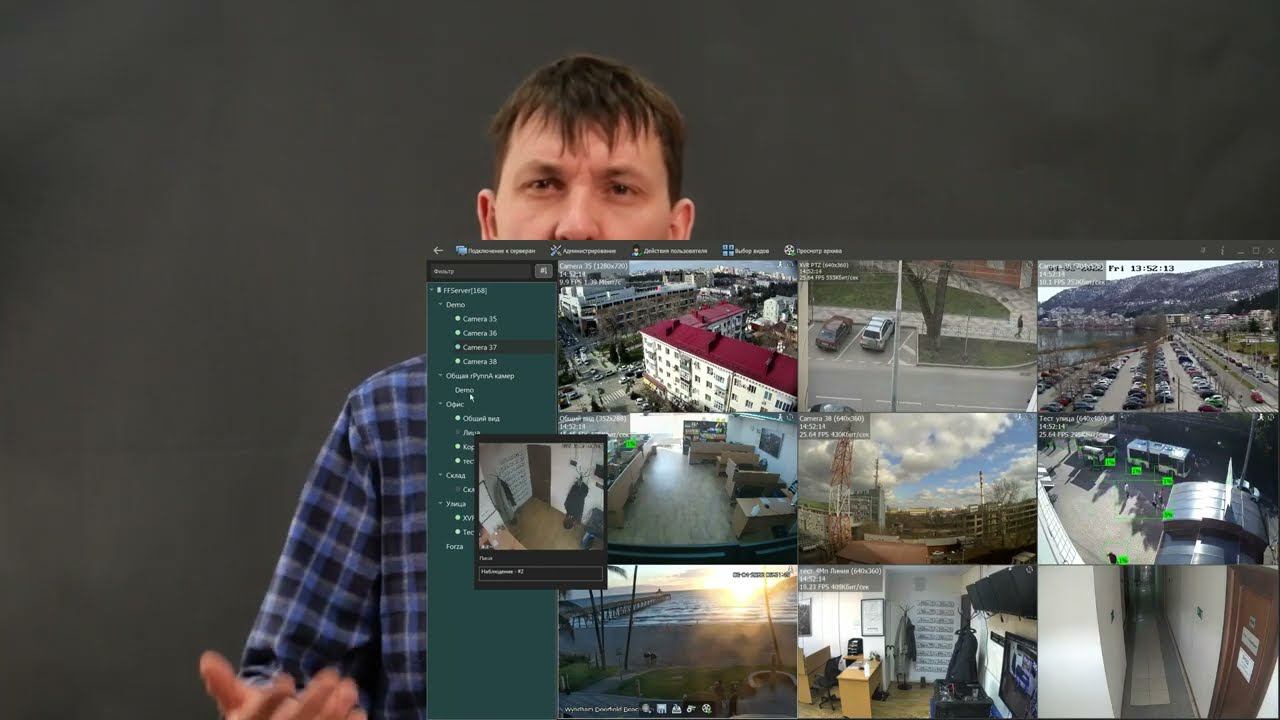Click the info icon in the title bar
1280x720 pixels.
pyautogui.click(x=1222, y=250)
